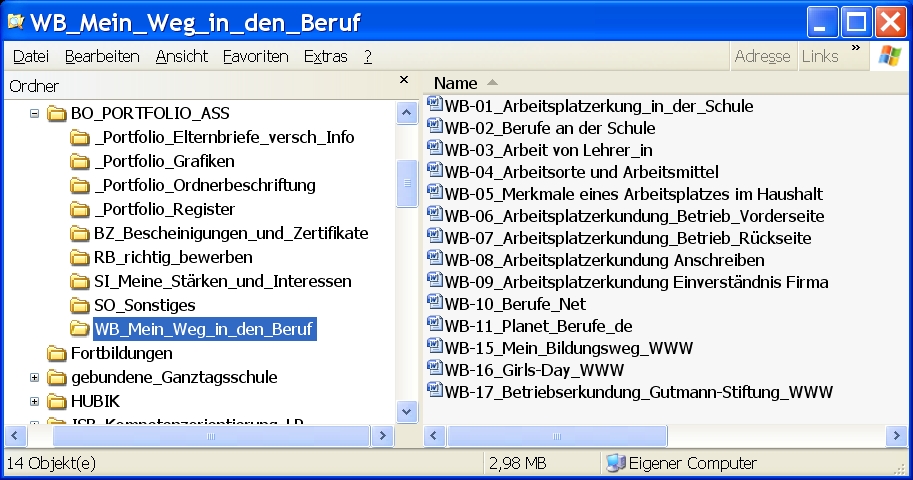Select file name WB-10_Berufe_Net
Viewport: 913px width, 480px height.
(x=515, y=304)
